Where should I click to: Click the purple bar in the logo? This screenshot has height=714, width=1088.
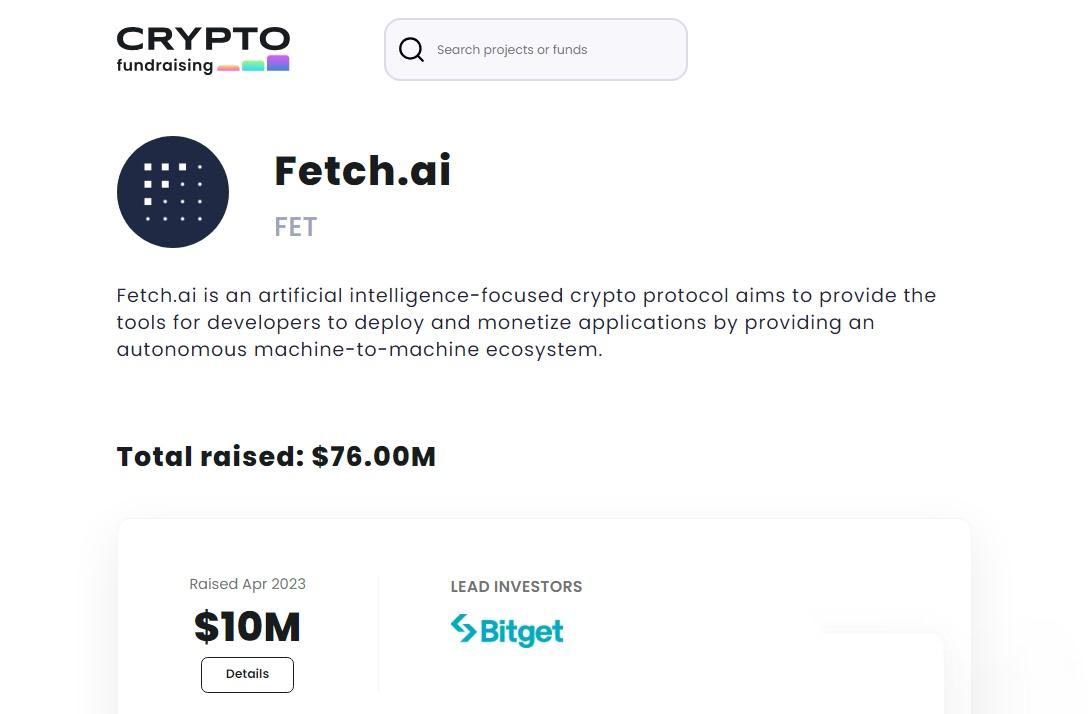tap(278, 63)
